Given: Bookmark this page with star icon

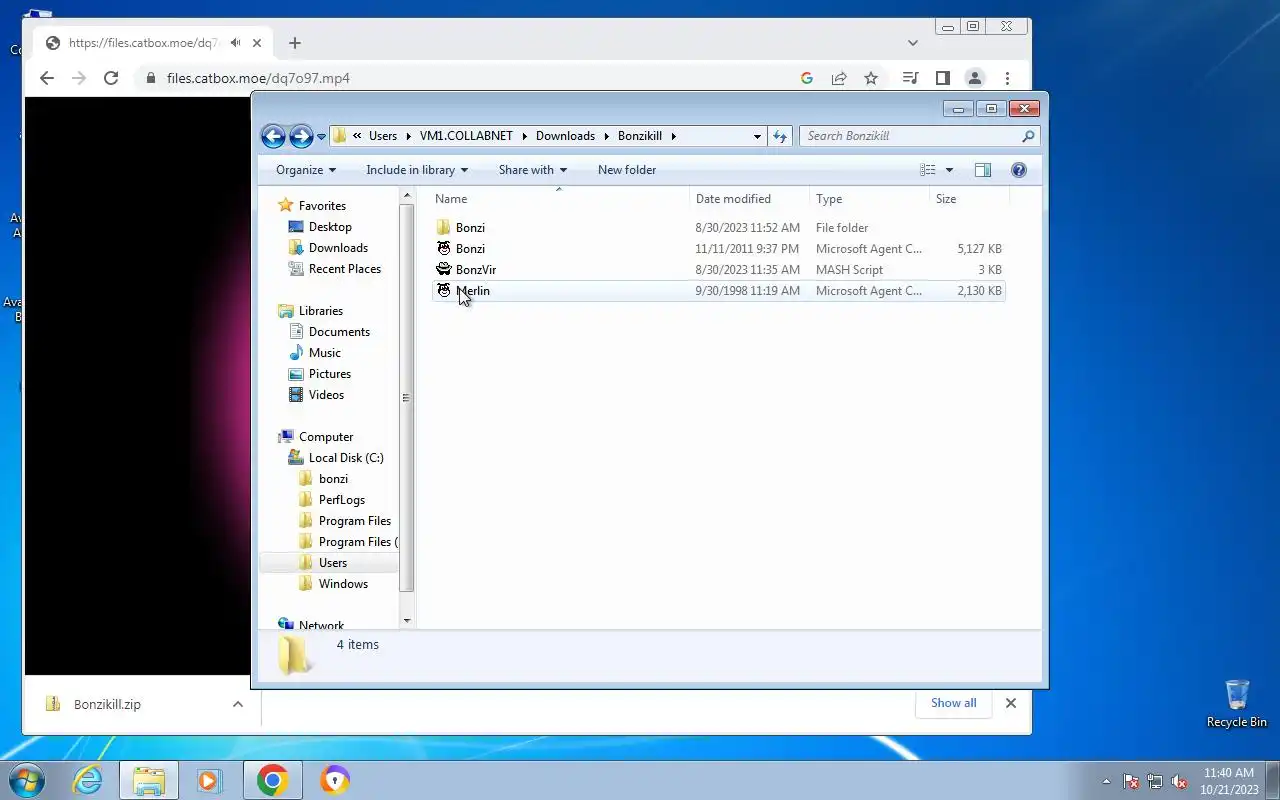Looking at the screenshot, I should (x=871, y=78).
